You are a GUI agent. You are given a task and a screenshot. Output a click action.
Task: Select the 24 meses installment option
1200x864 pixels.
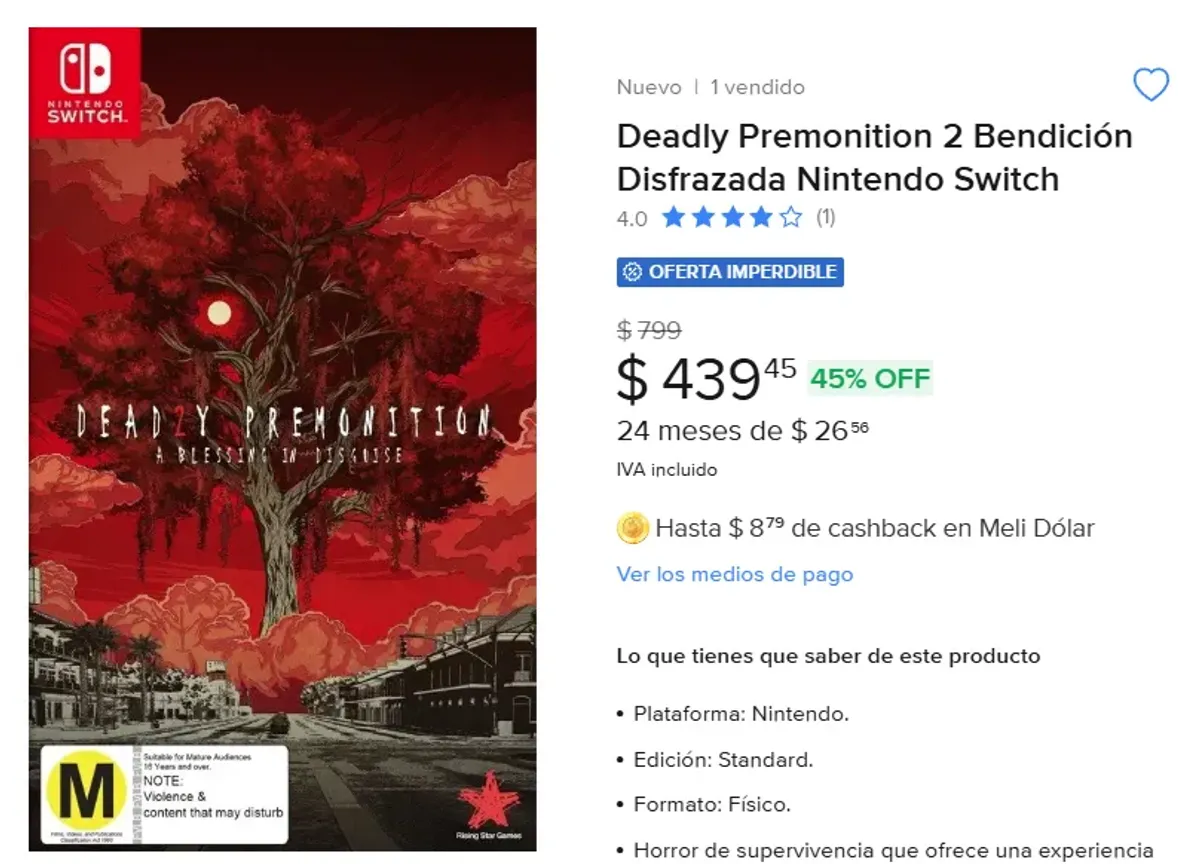click(x=742, y=431)
